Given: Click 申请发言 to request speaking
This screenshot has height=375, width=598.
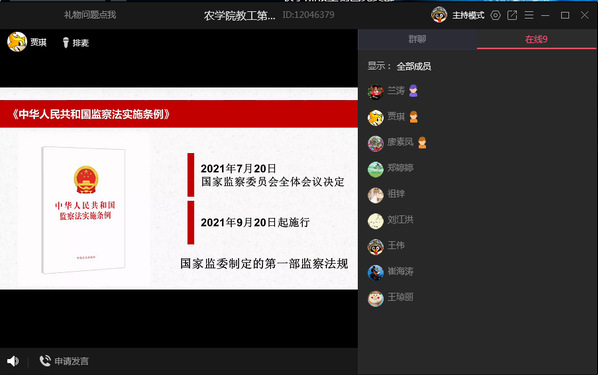Looking at the screenshot, I should coord(71,361).
